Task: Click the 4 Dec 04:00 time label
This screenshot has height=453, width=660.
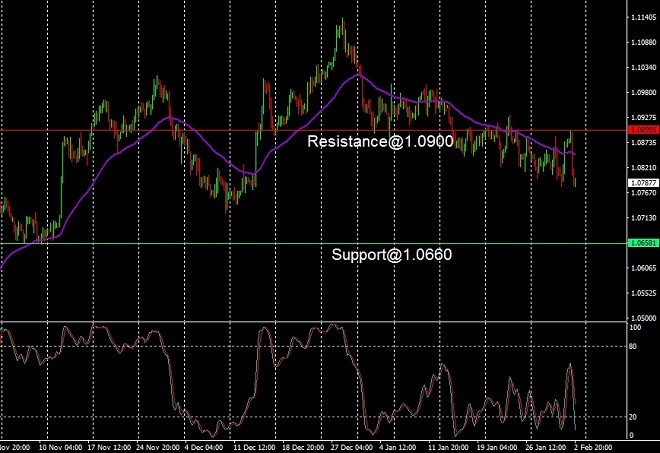Action: pyautogui.click(x=204, y=447)
